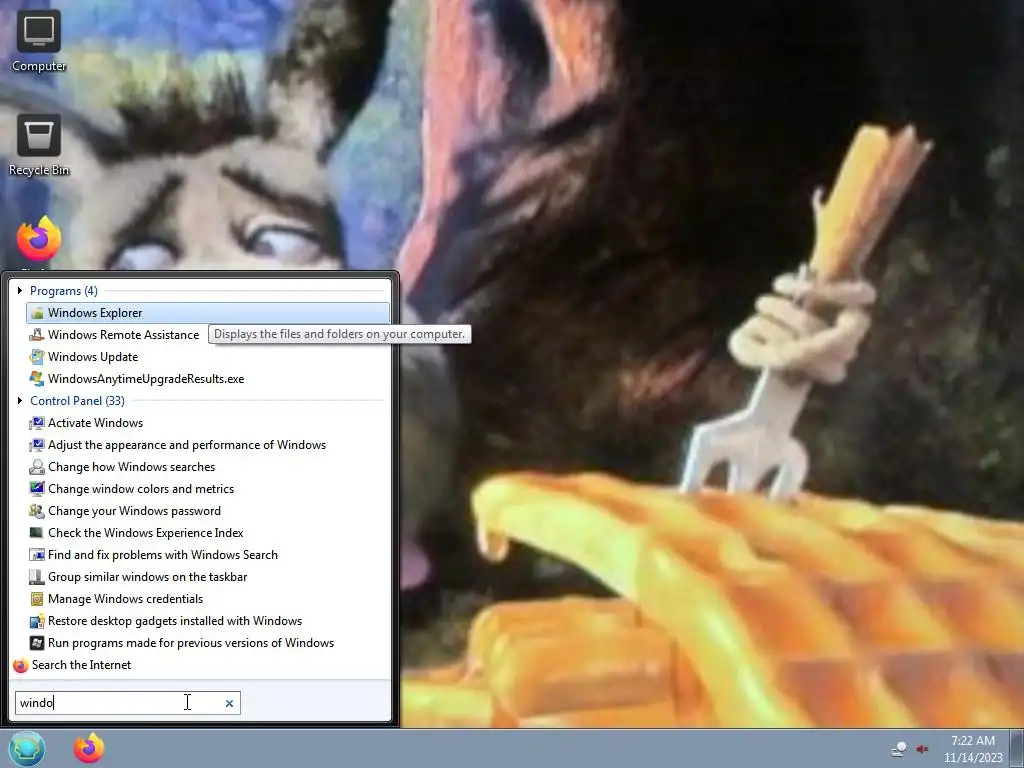This screenshot has height=768, width=1024.
Task: Select Change how Windows searches
Action: (x=131, y=467)
